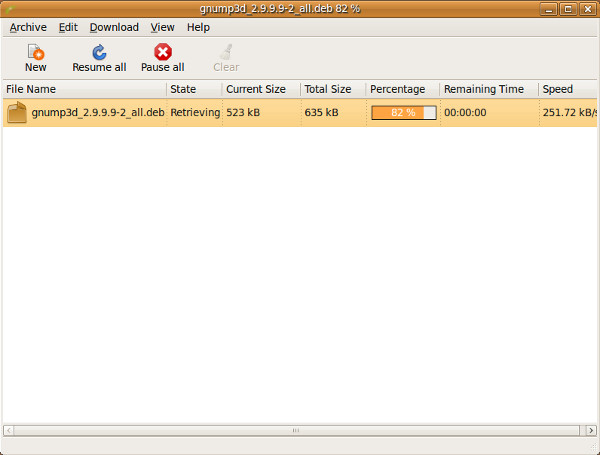Screen dimensions: 600x455
Task: Click the package icon of gnump3d file
Action: tap(17, 113)
